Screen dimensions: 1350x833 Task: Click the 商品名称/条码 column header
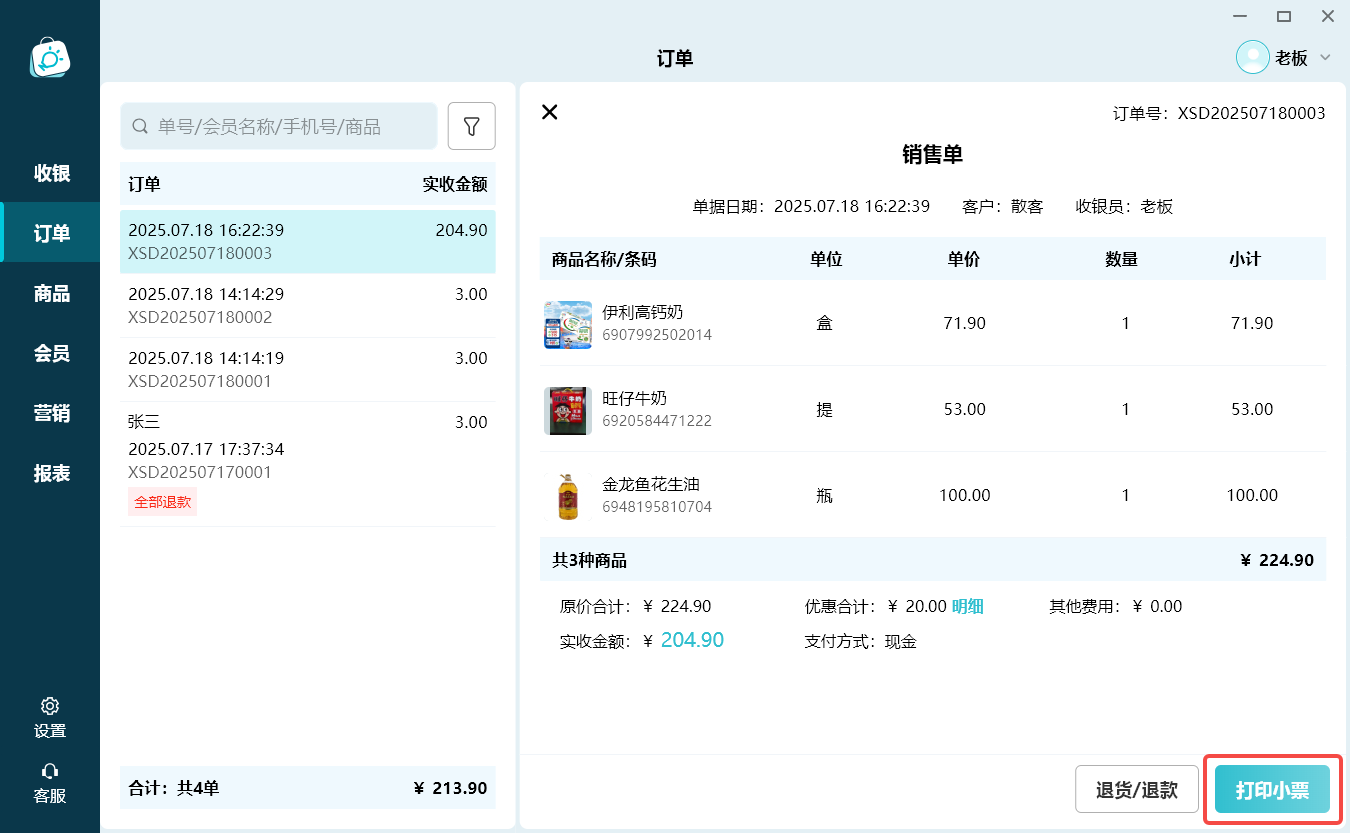(604, 259)
